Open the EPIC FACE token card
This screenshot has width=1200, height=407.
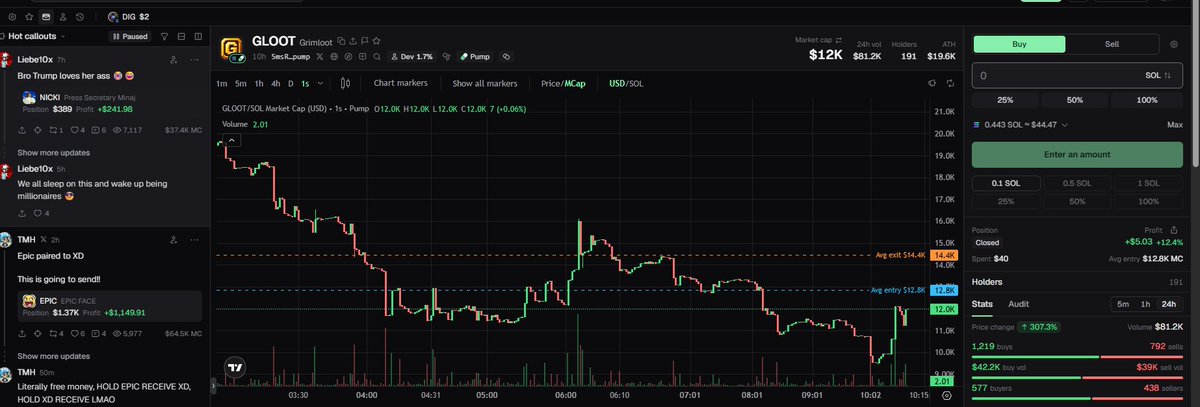110,305
